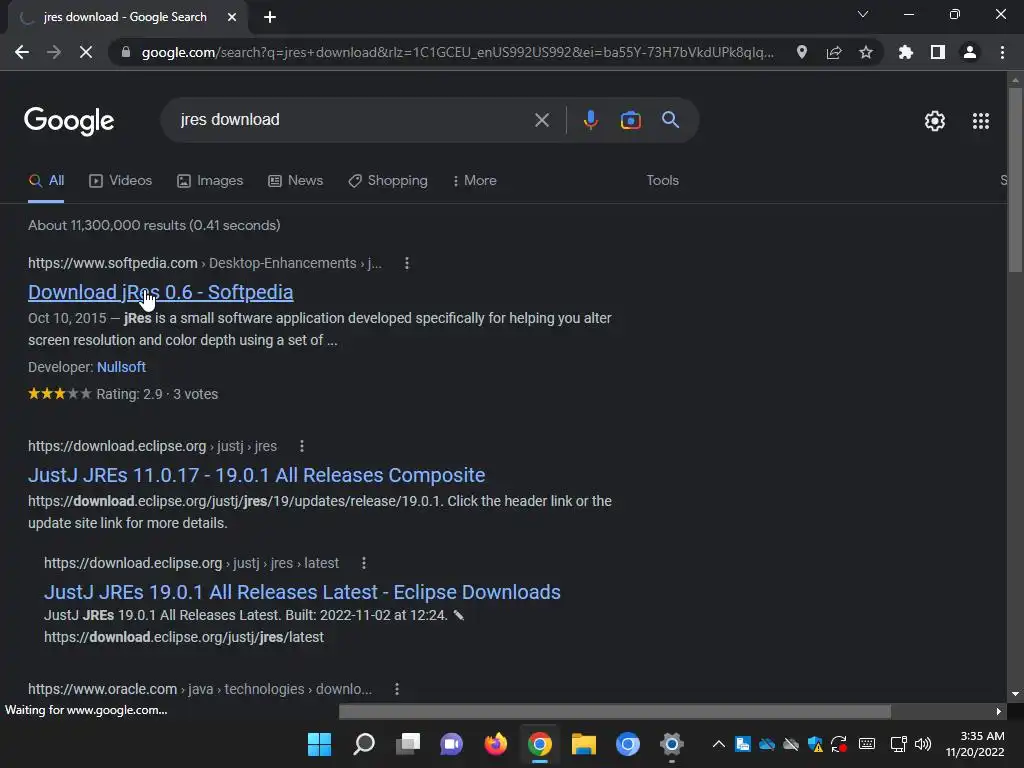Open the search Tools options
The width and height of the screenshot is (1024, 768).
(x=662, y=180)
